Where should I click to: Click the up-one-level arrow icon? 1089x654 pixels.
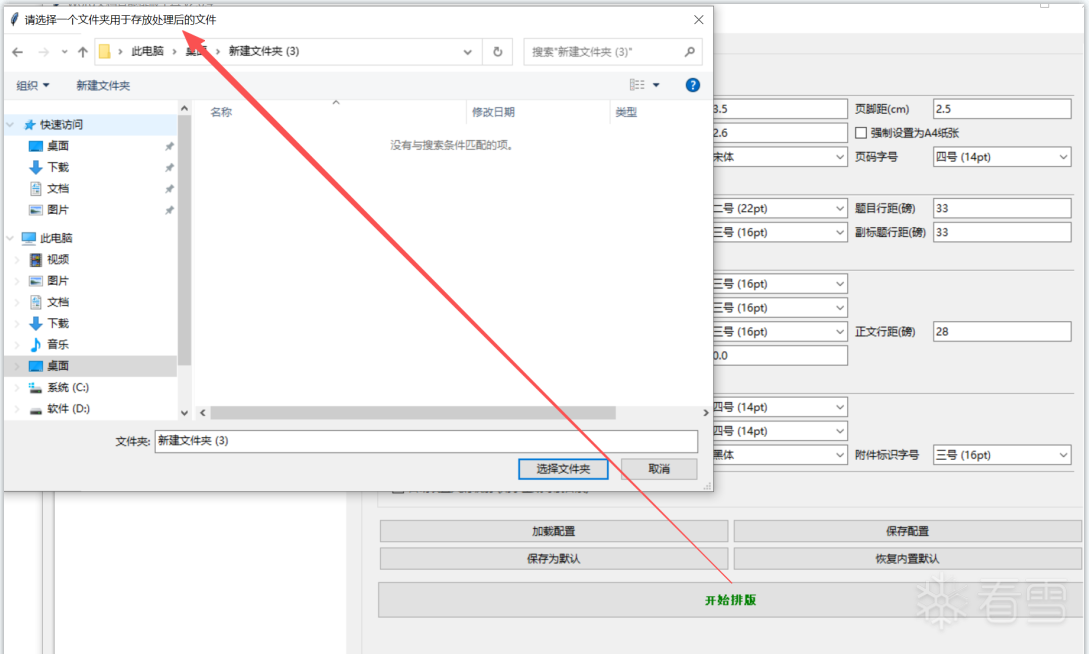83,52
